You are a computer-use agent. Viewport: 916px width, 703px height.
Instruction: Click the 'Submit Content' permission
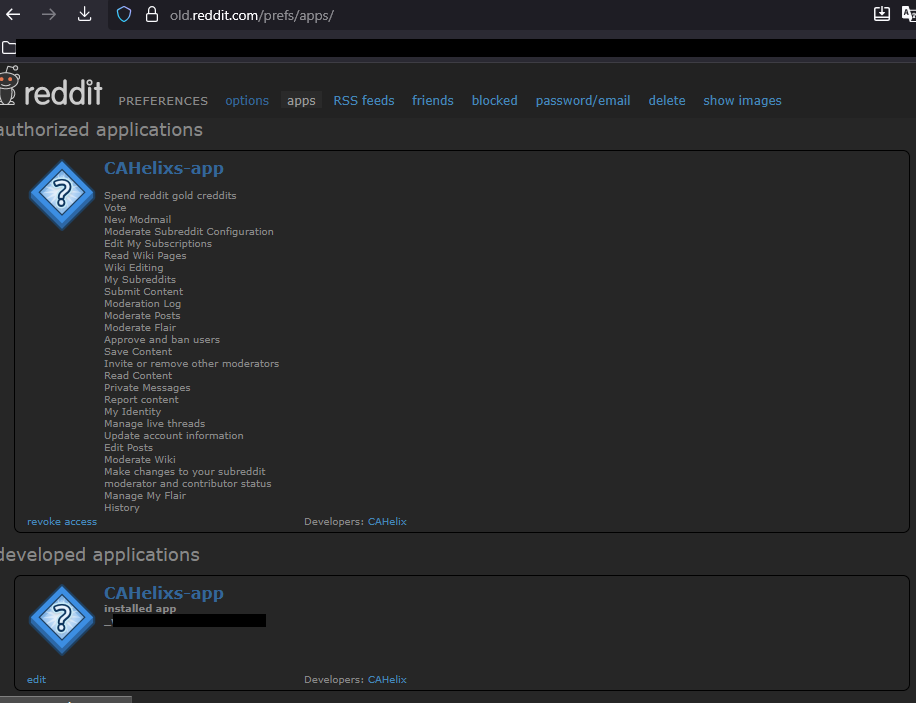point(143,292)
